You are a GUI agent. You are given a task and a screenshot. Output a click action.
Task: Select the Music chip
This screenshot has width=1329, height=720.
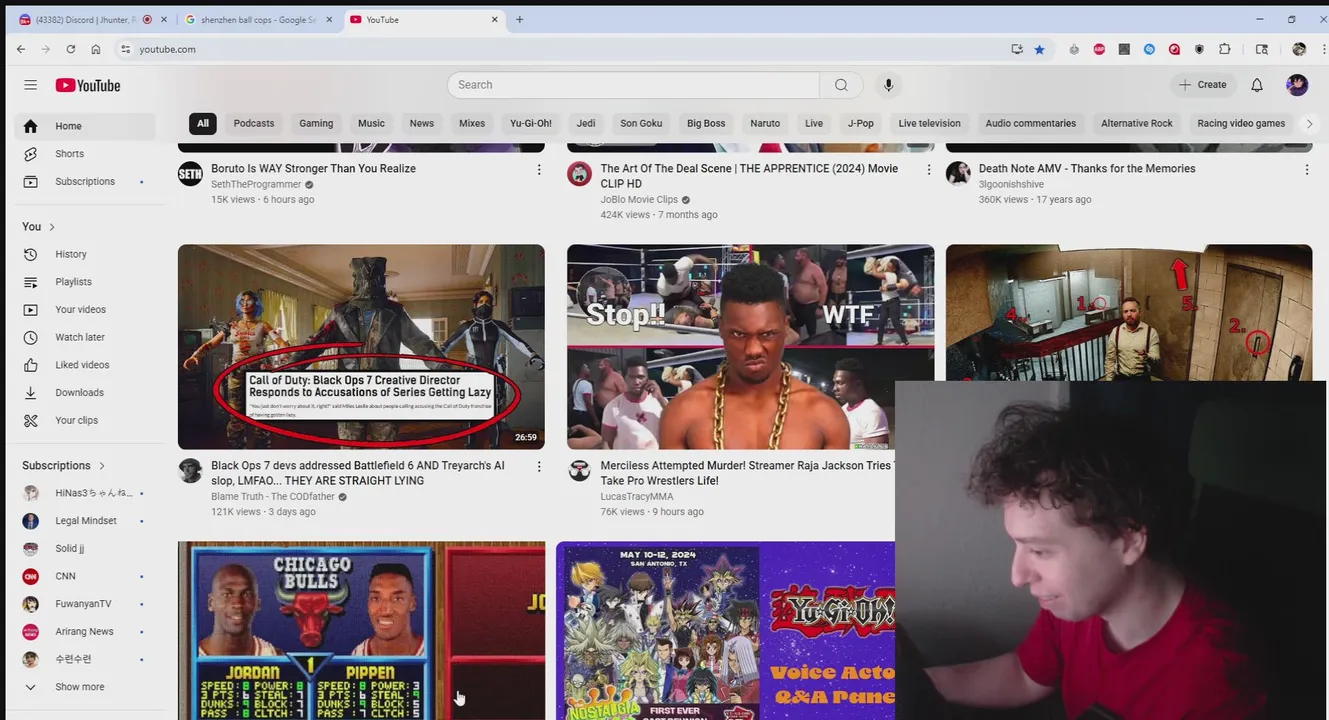coord(371,124)
